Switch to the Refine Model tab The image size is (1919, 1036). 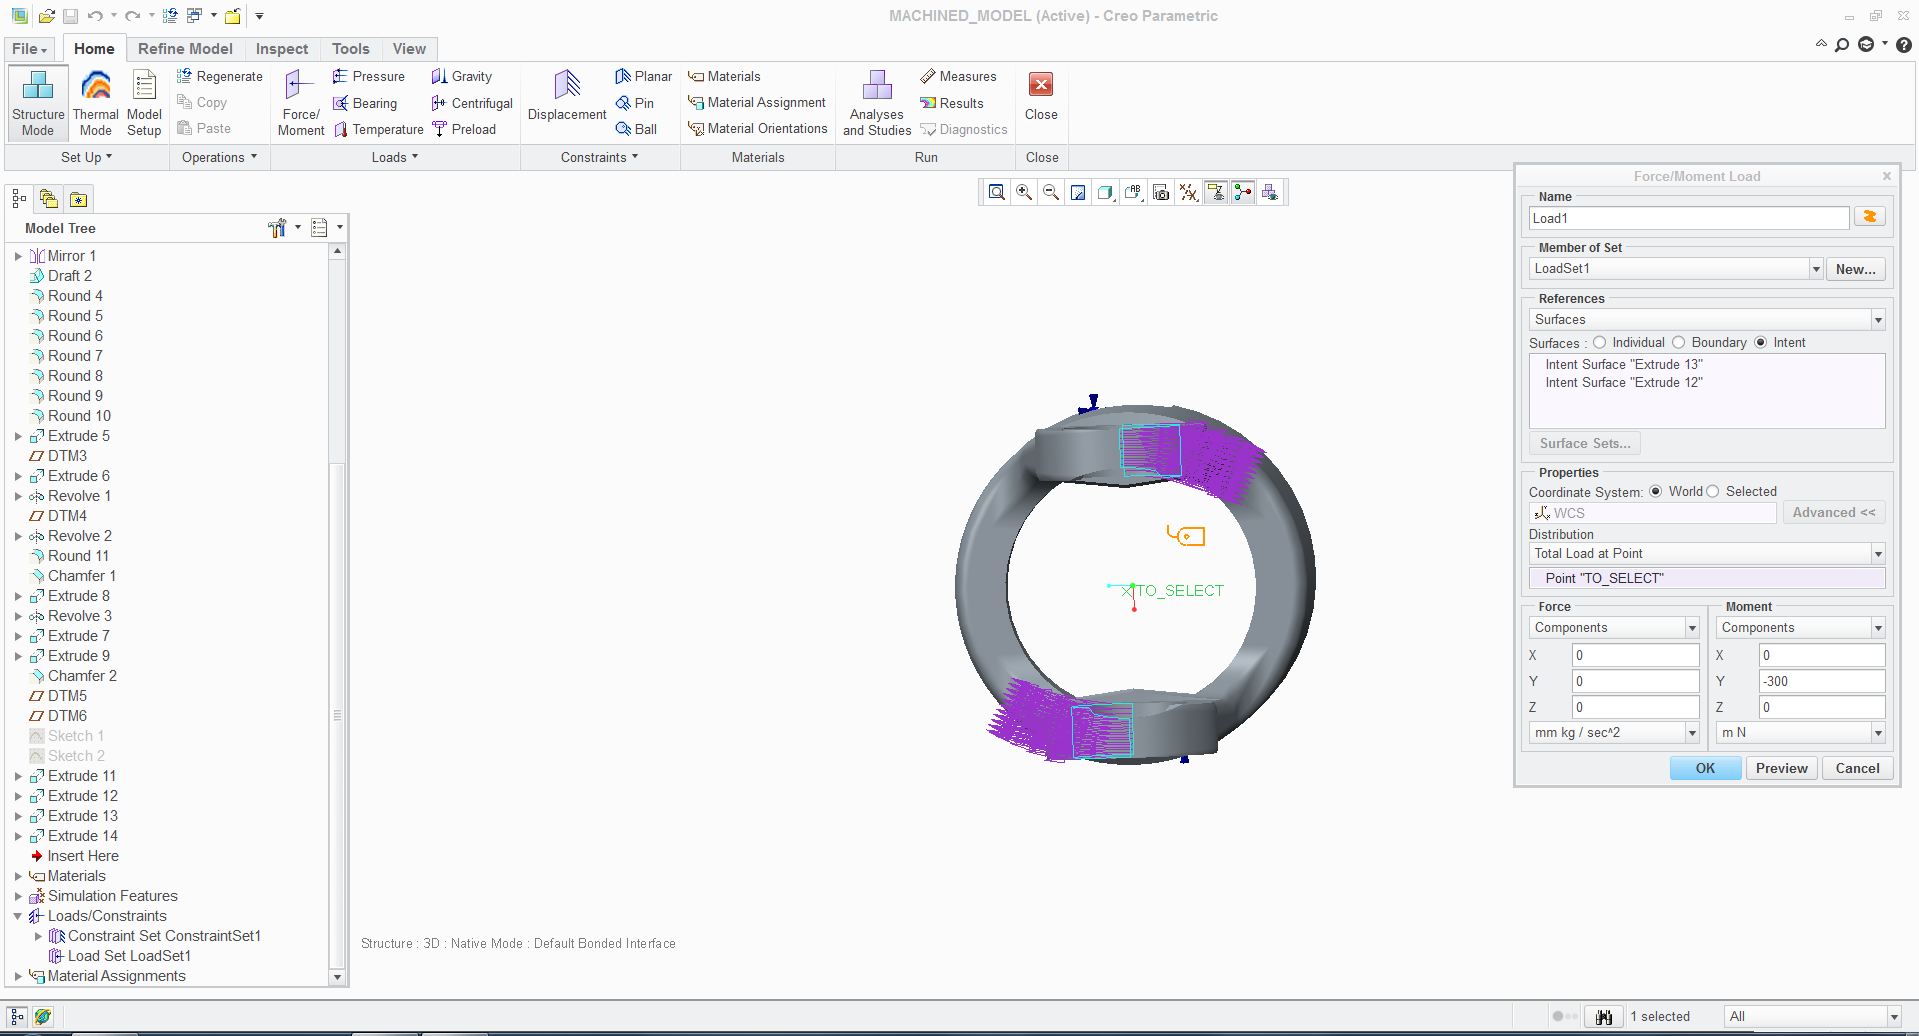(x=185, y=48)
